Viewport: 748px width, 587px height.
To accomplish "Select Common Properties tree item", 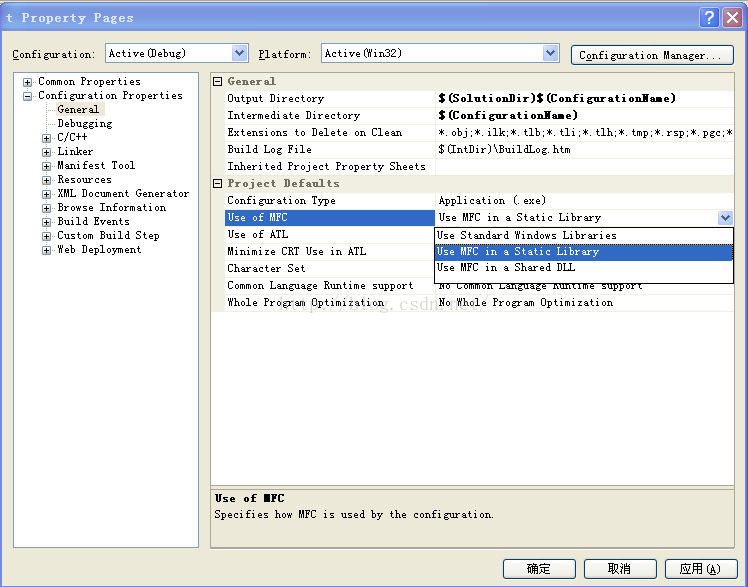I will (x=89, y=81).
